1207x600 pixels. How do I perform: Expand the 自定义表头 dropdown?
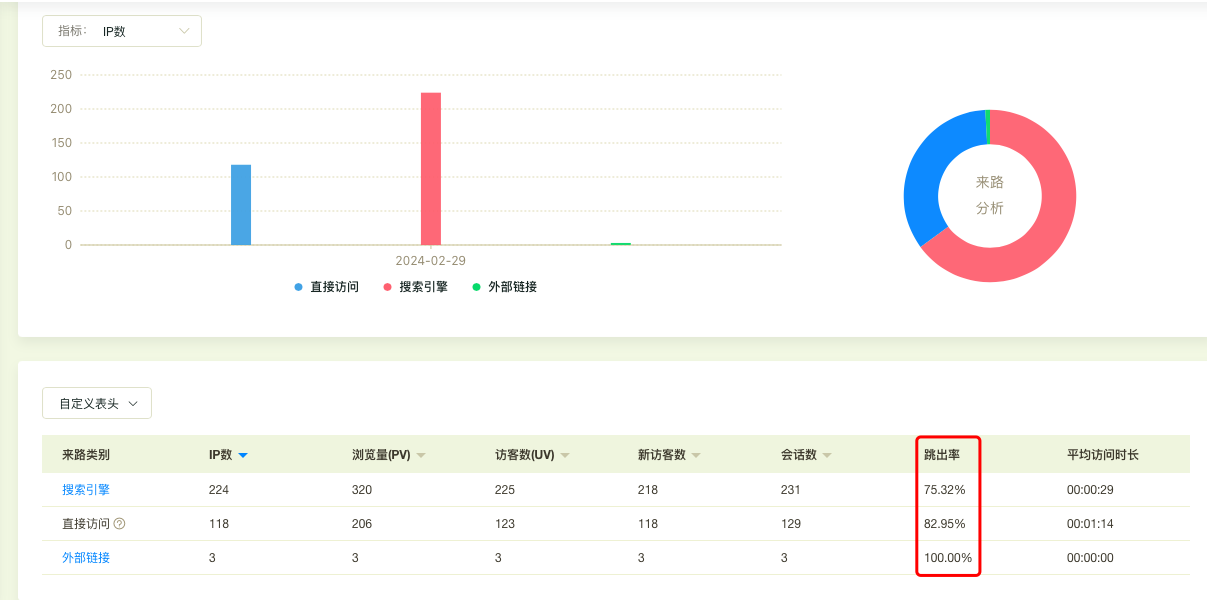coord(97,404)
